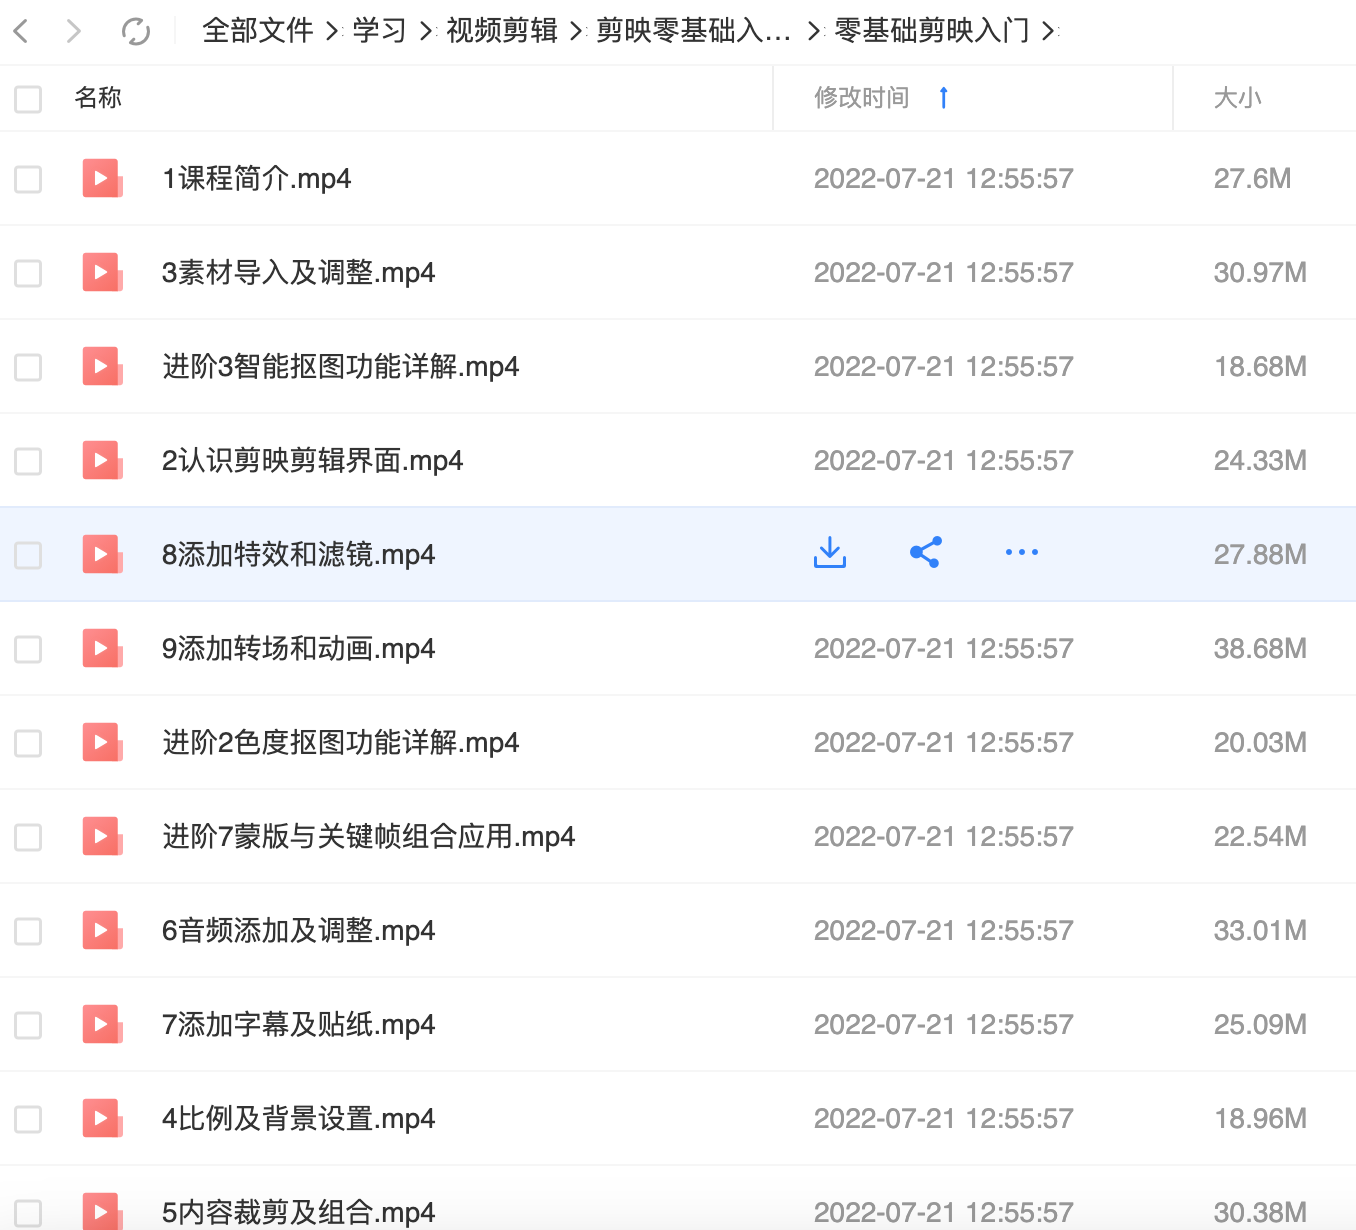
Task: Open file 2认识剪映剪辑界面.mp4
Action: (x=312, y=461)
